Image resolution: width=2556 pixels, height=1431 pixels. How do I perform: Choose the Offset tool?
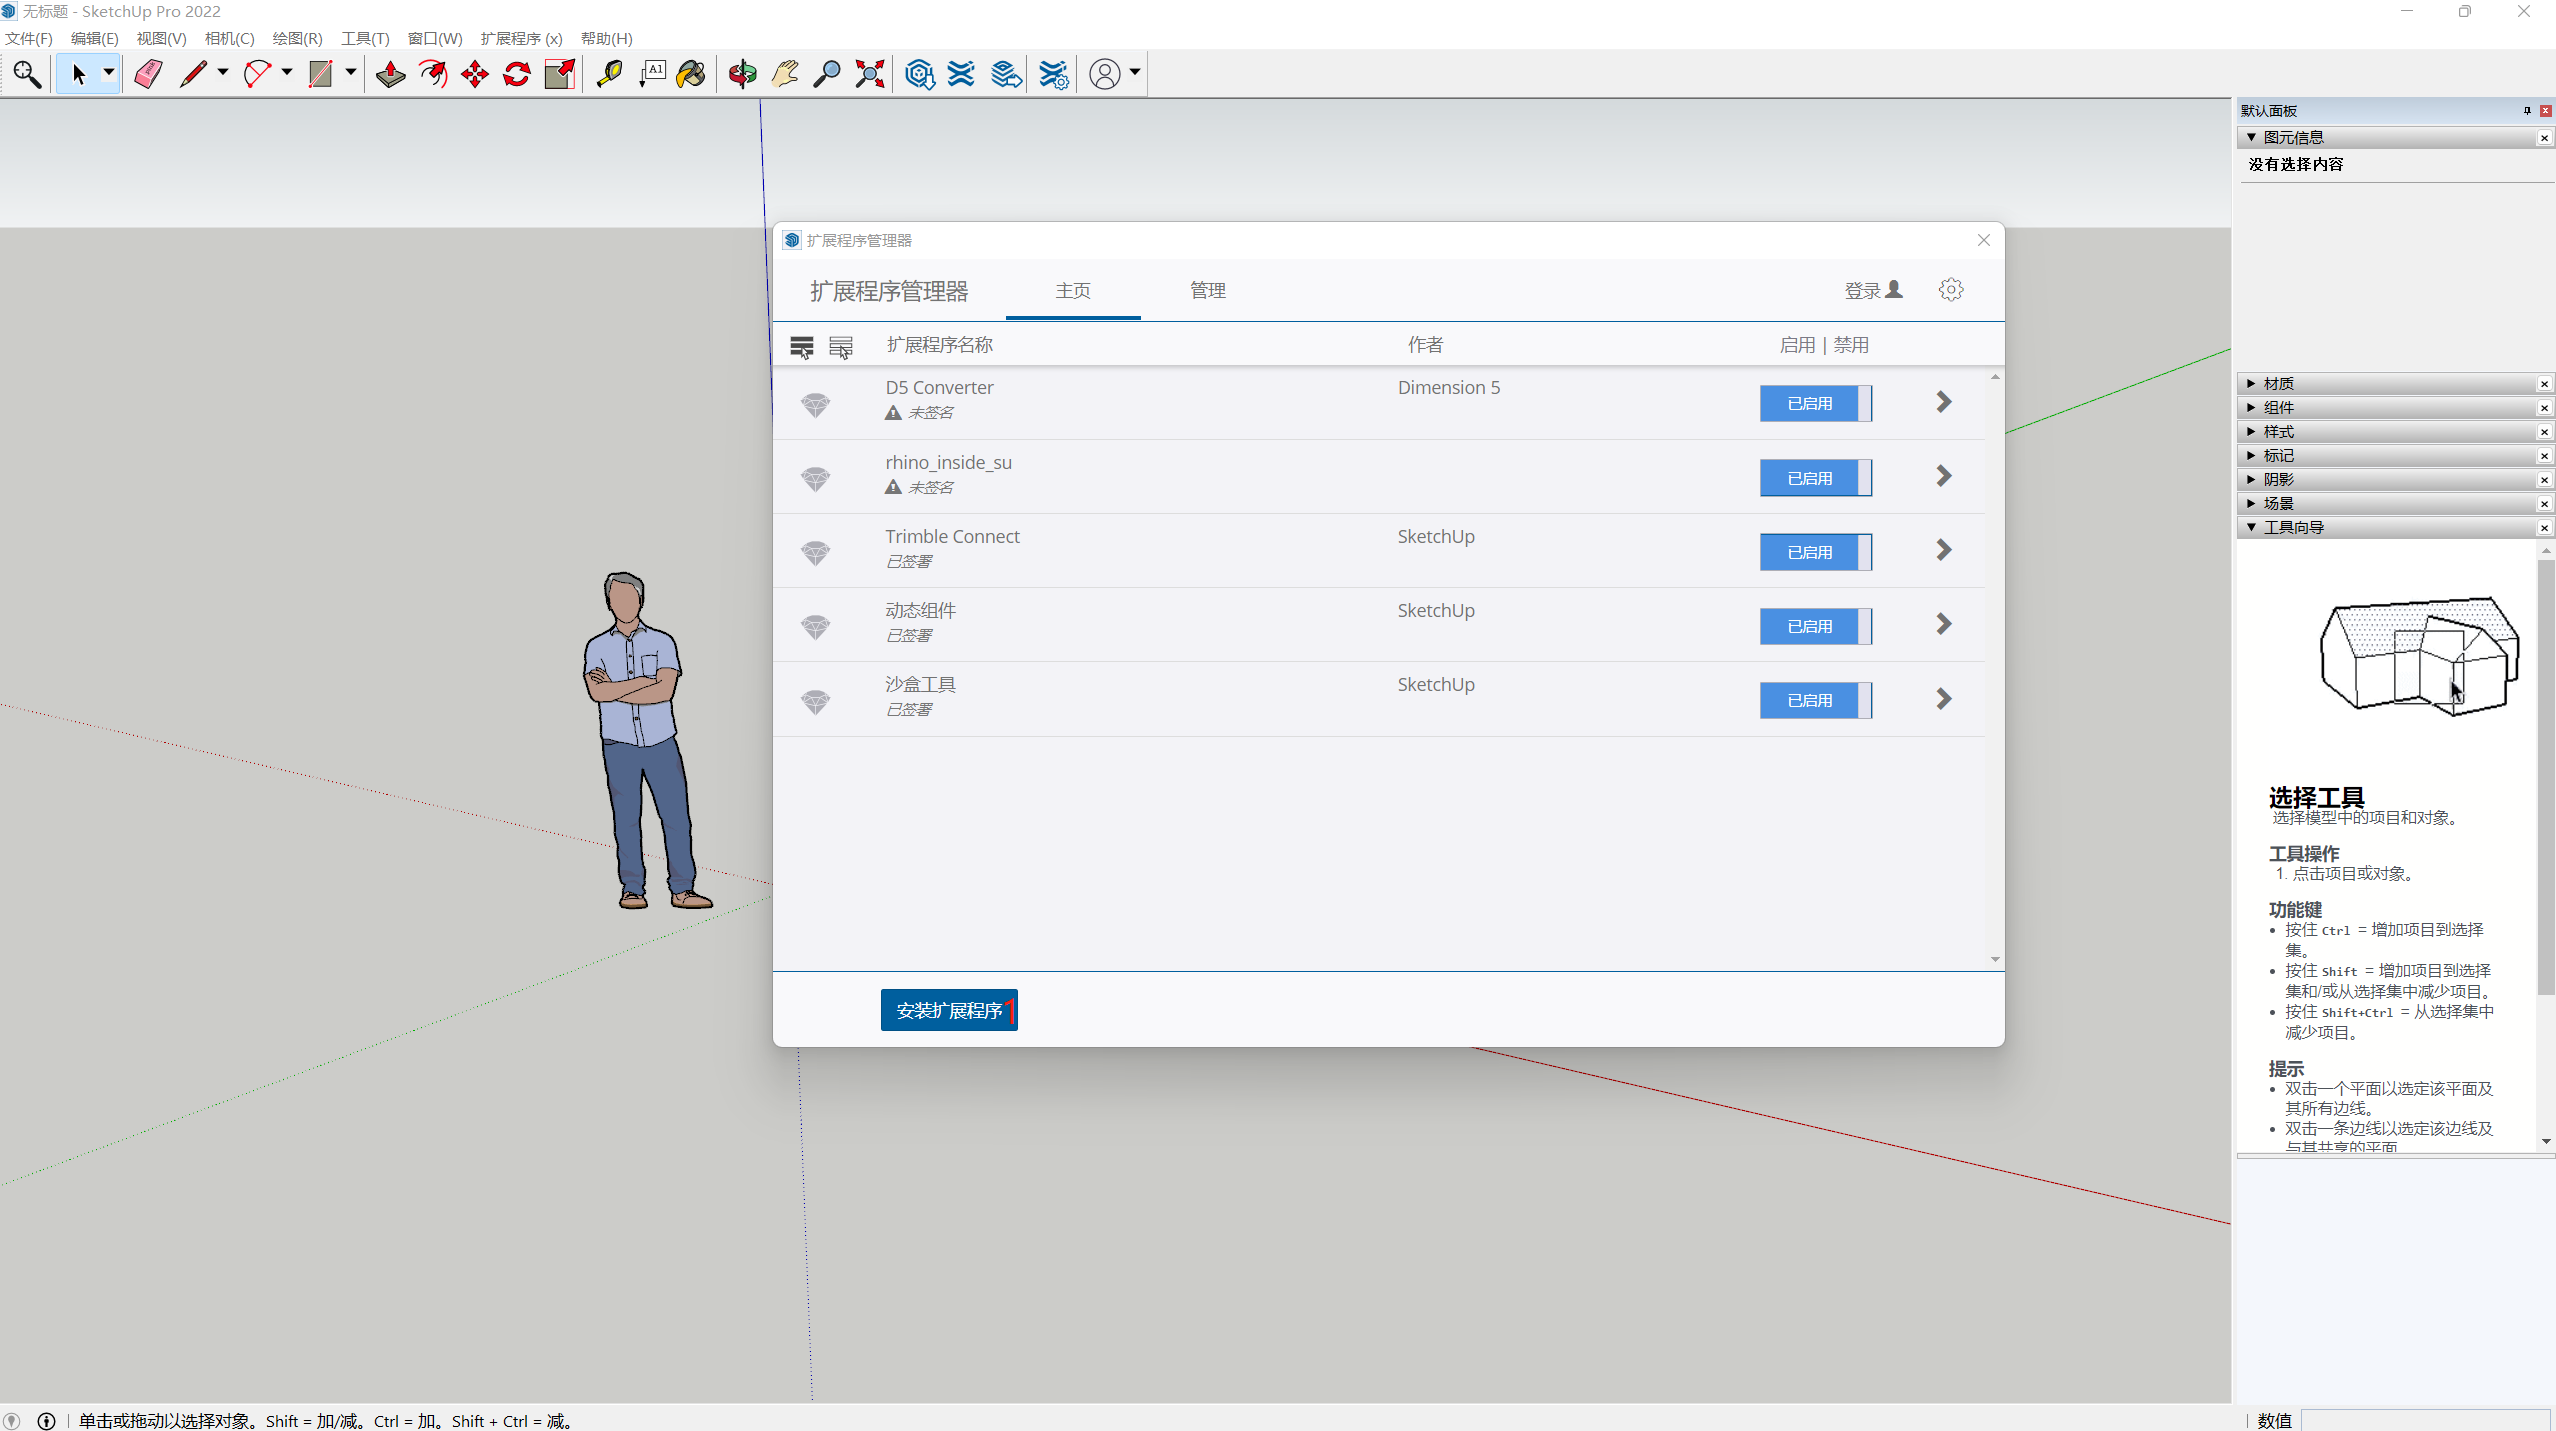point(433,74)
